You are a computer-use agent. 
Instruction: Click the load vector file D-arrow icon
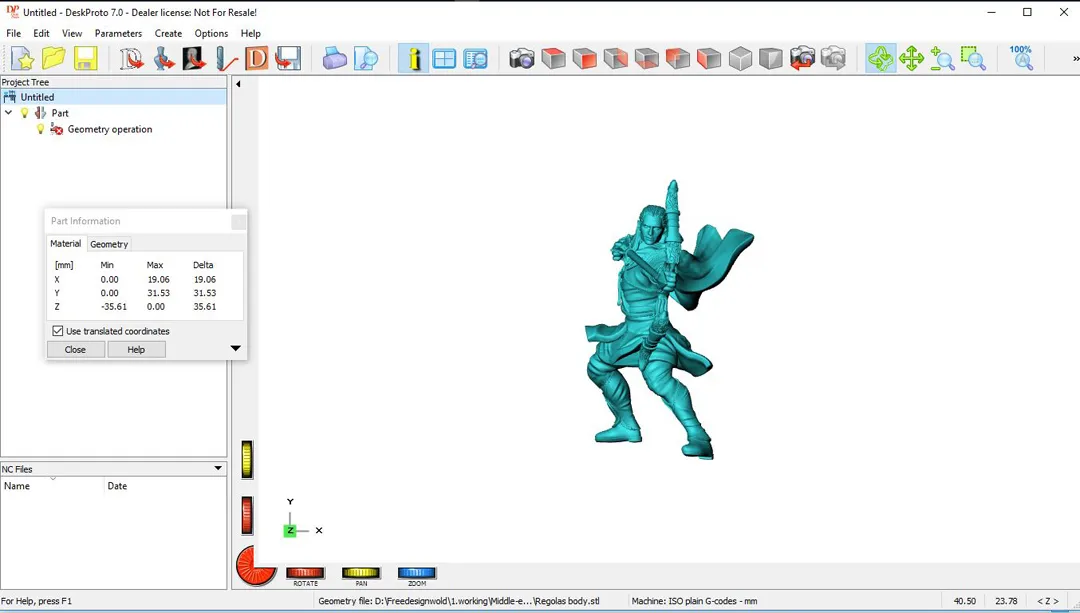132,59
